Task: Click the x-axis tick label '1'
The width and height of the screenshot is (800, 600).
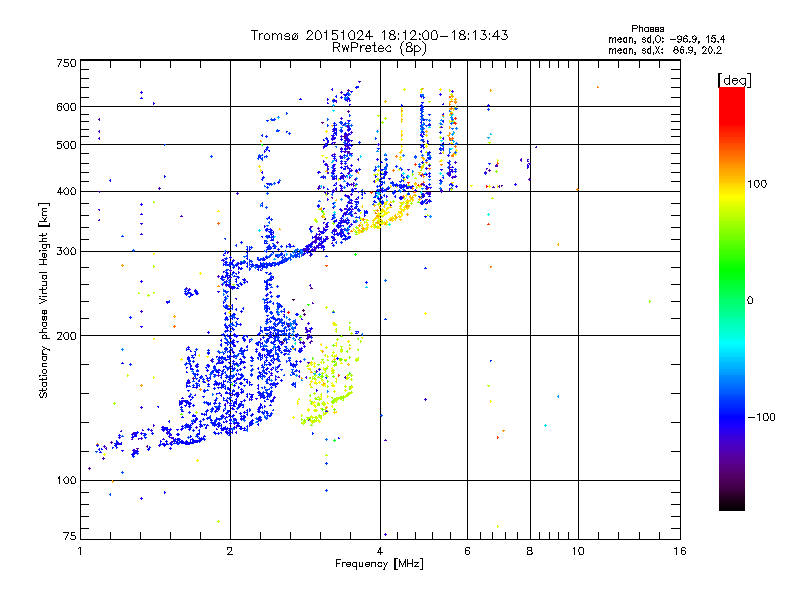Action: pyautogui.click(x=80, y=551)
